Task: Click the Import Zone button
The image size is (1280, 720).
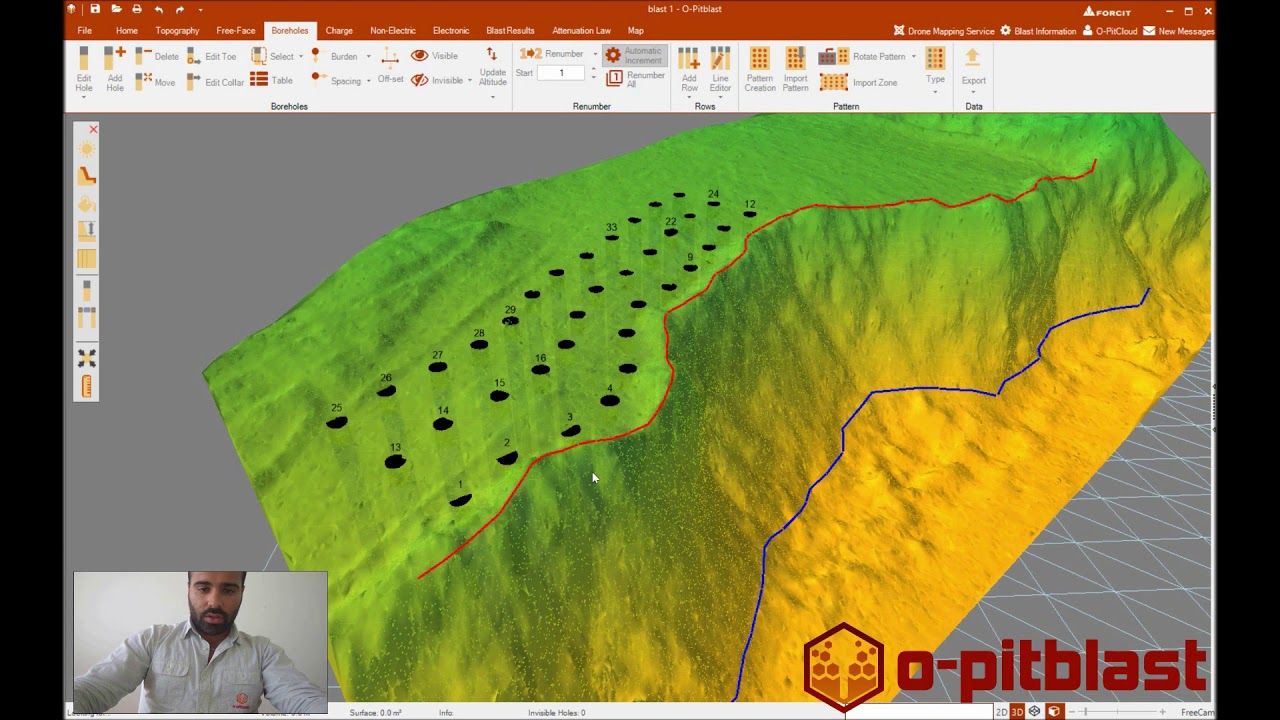Action: (858, 83)
